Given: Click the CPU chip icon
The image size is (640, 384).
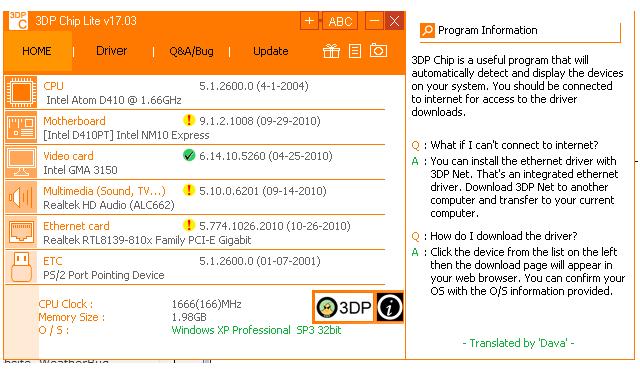Looking at the screenshot, I should pyautogui.click(x=21, y=92).
